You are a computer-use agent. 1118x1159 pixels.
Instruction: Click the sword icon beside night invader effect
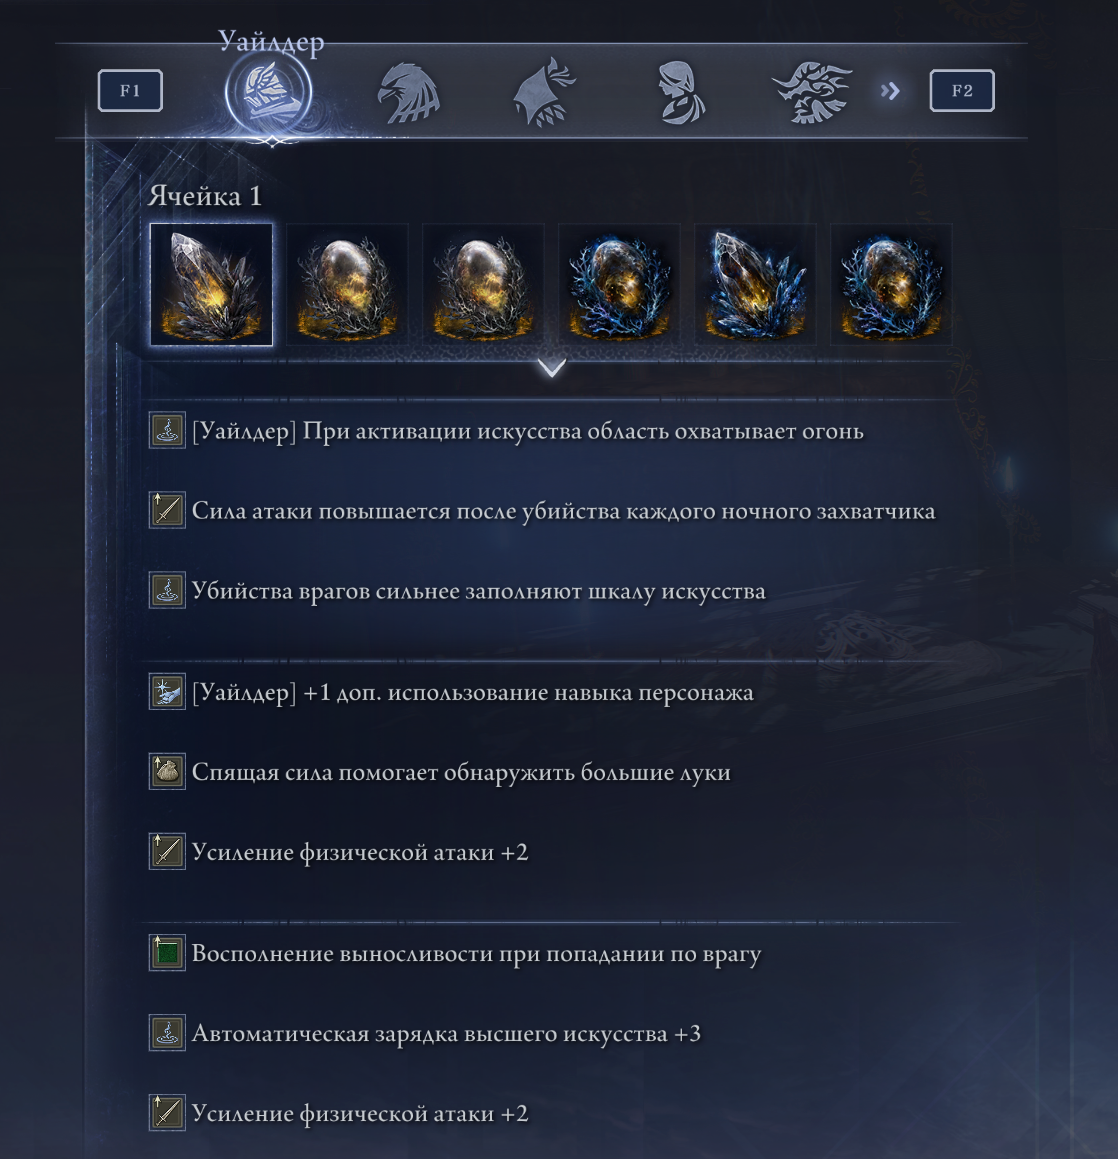click(167, 510)
